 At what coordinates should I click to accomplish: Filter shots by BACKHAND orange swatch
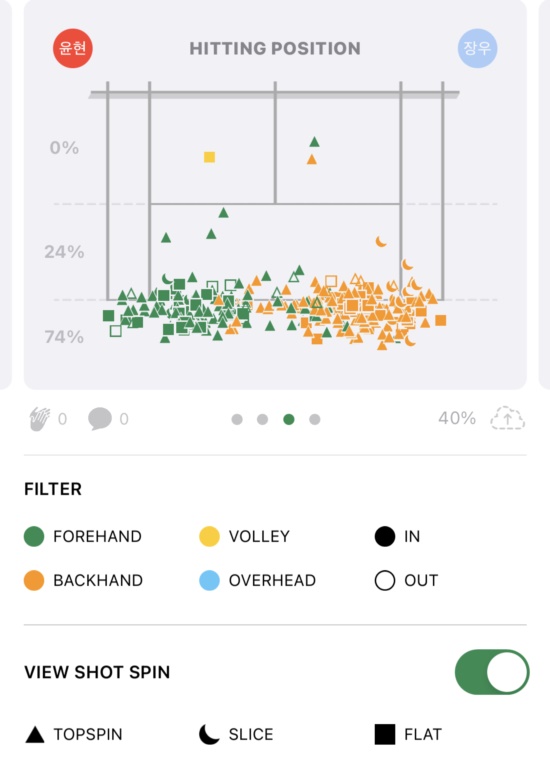[34, 580]
